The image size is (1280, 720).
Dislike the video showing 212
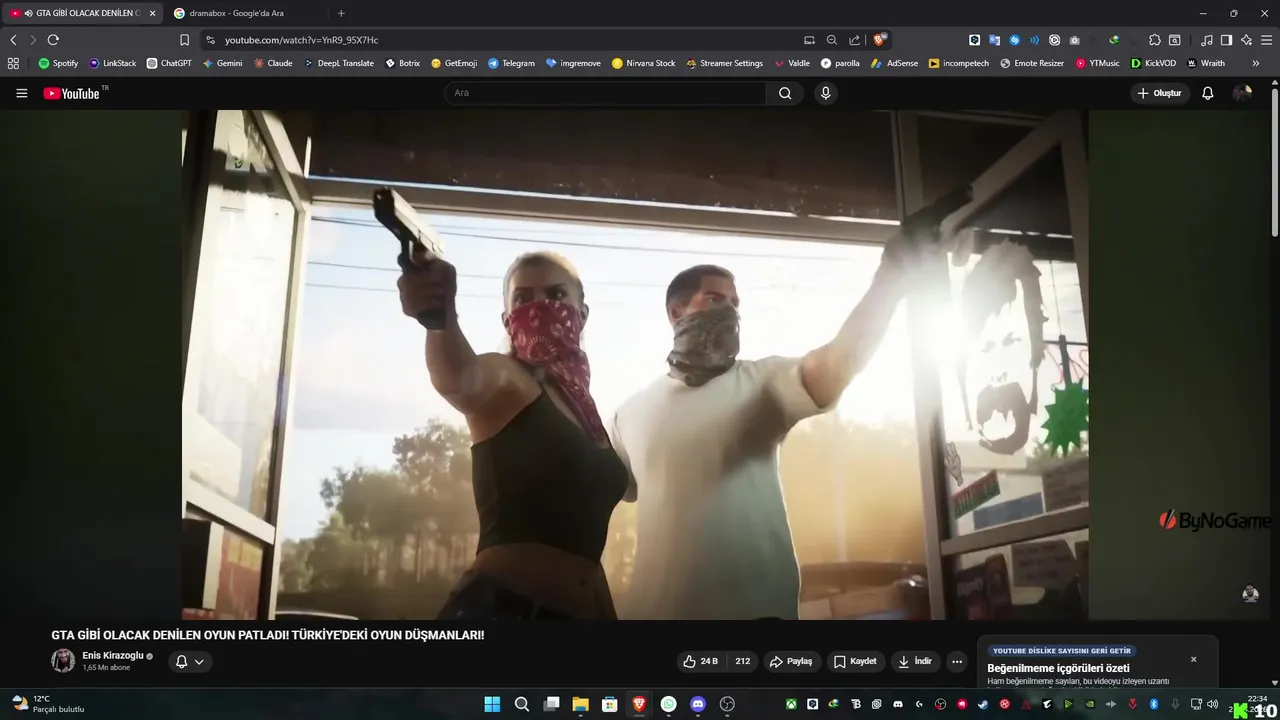pos(743,661)
